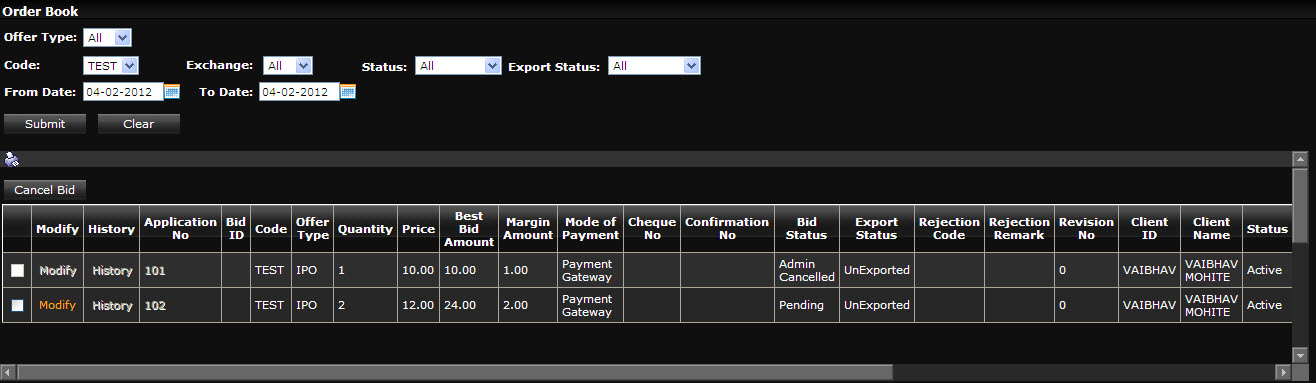Screen dimensions: 1316x383
Task: Click the Client ID column header
Action: click(1149, 229)
